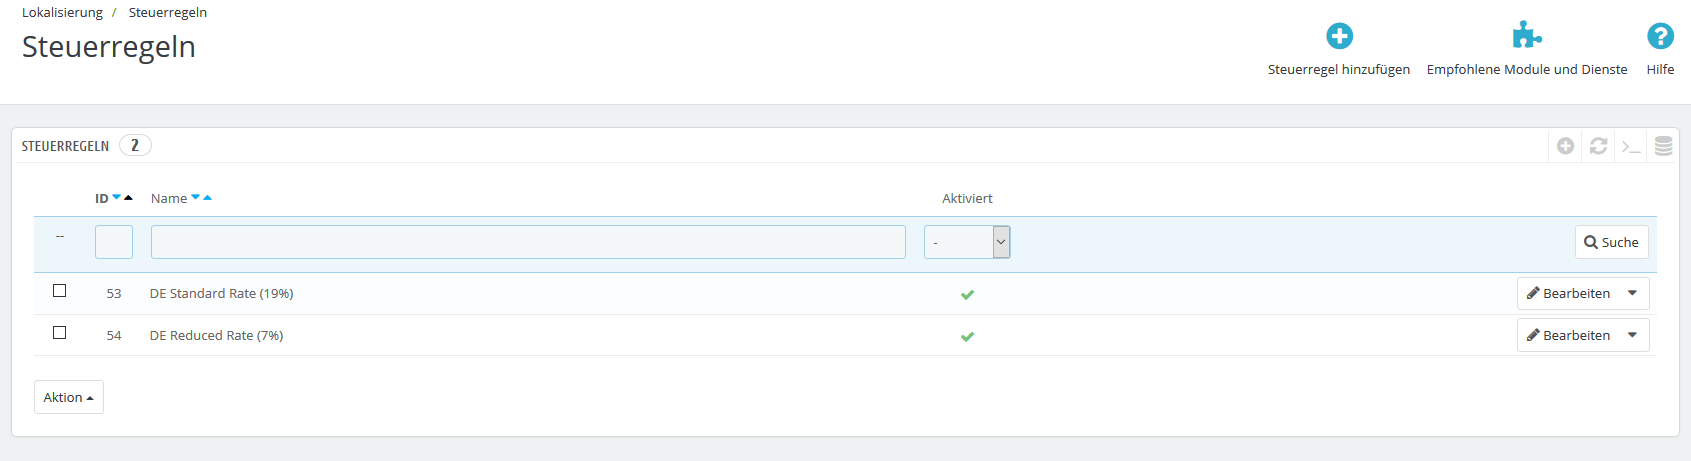Sort ID column descending
Image resolution: width=1691 pixels, height=461 pixels.
coord(116,197)
